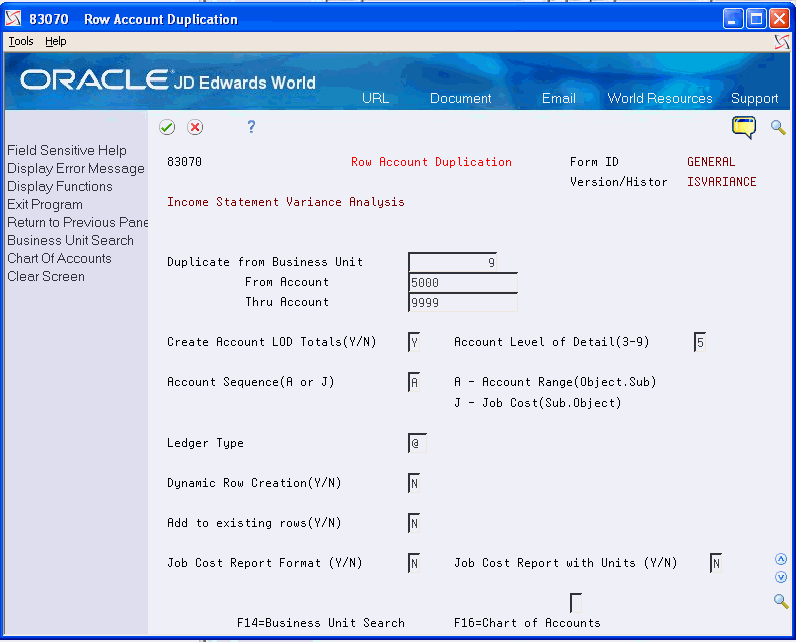
Task: Click F14=Business Unit Search text
Action: click(x=321, y=623)
